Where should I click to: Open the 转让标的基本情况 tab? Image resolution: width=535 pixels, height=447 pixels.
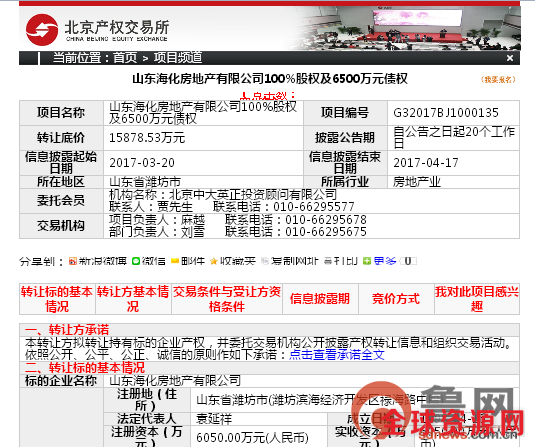[57, 299]
